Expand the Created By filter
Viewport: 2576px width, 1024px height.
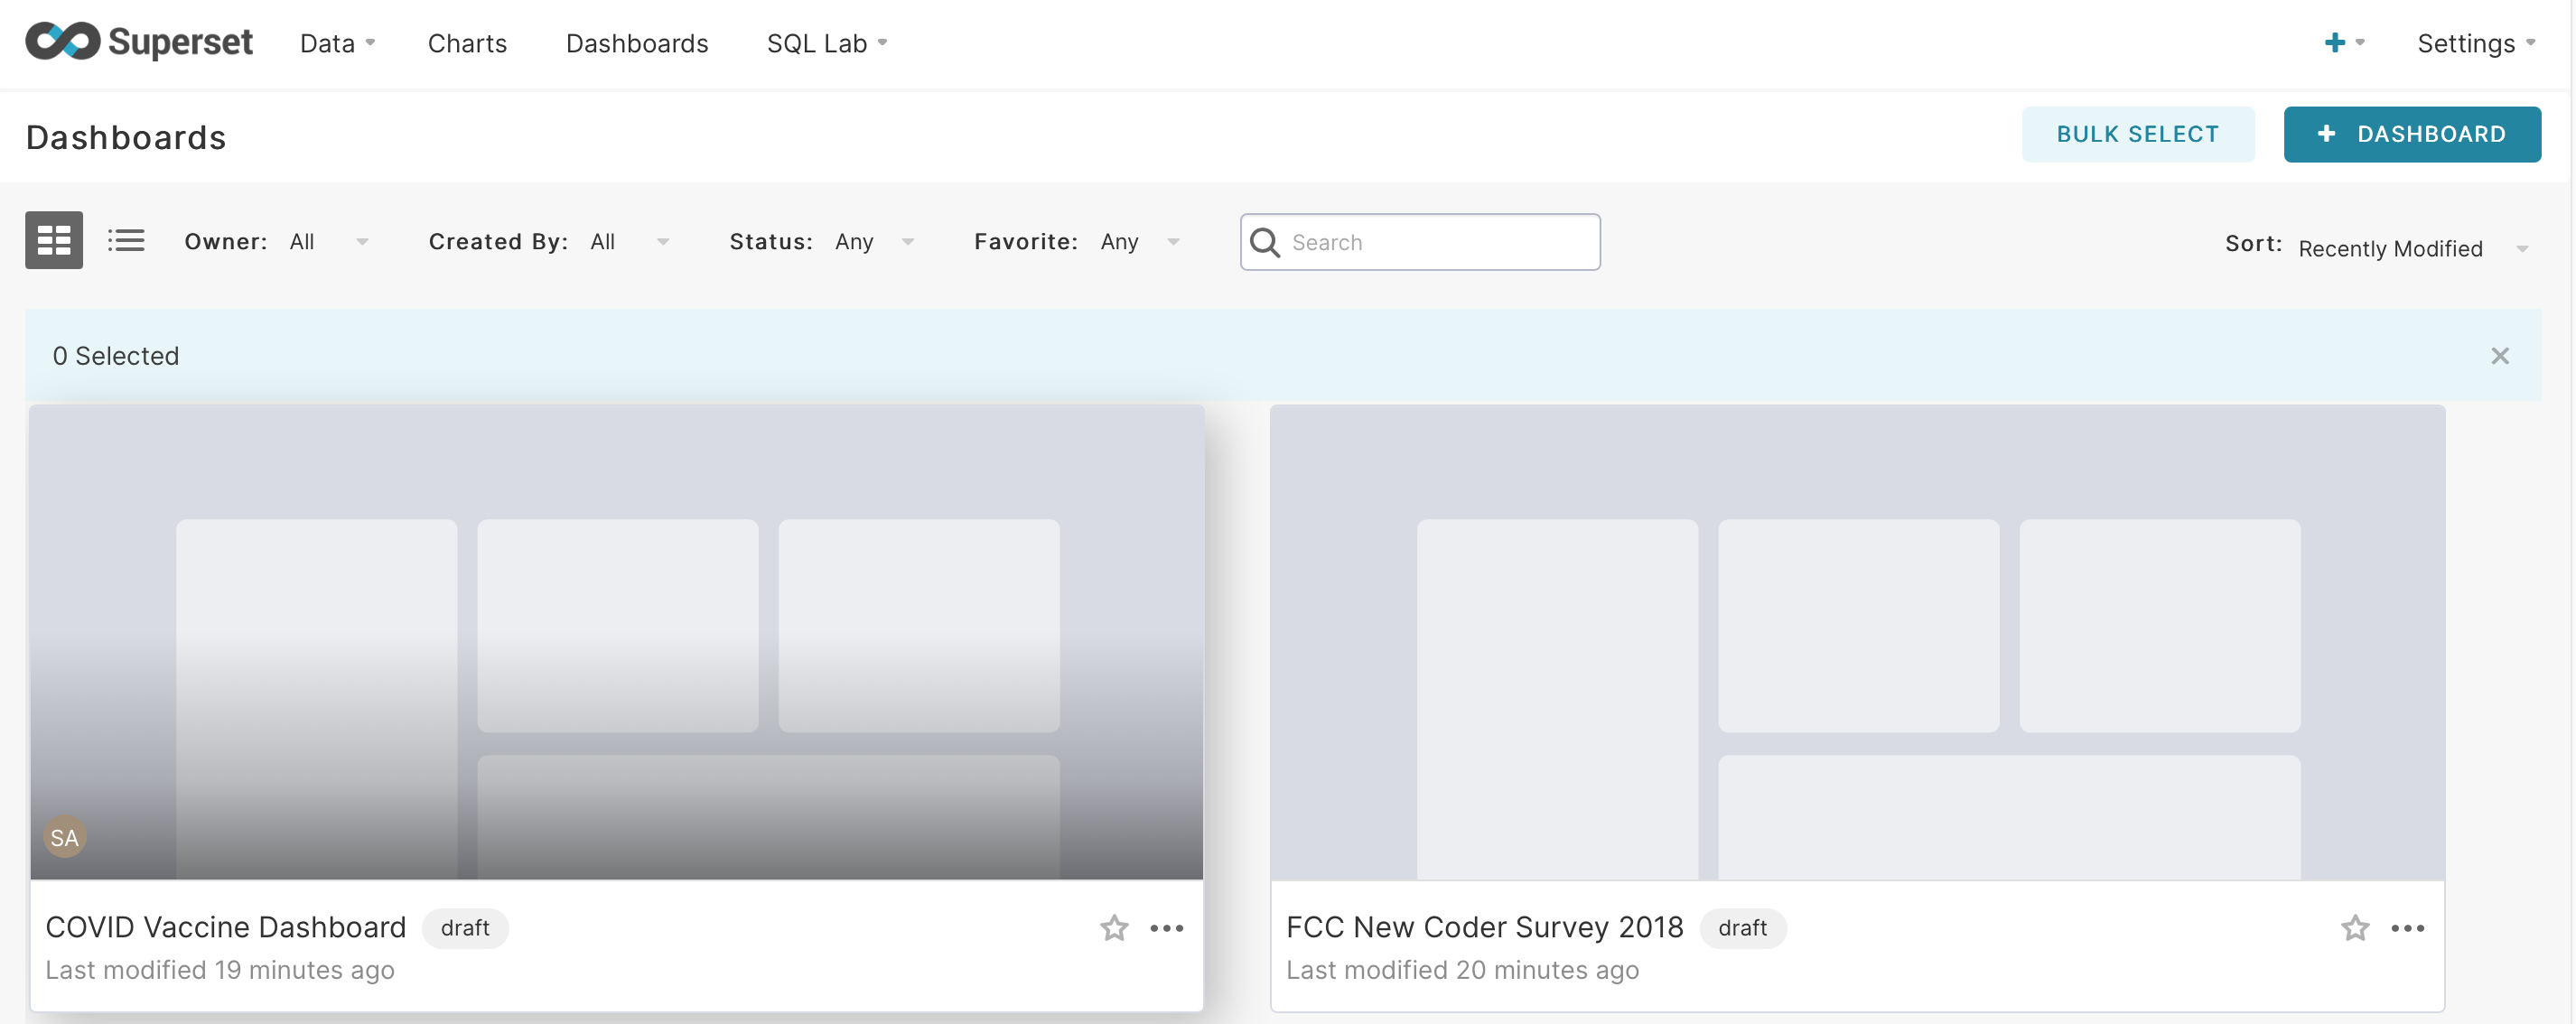coord(630,242)
